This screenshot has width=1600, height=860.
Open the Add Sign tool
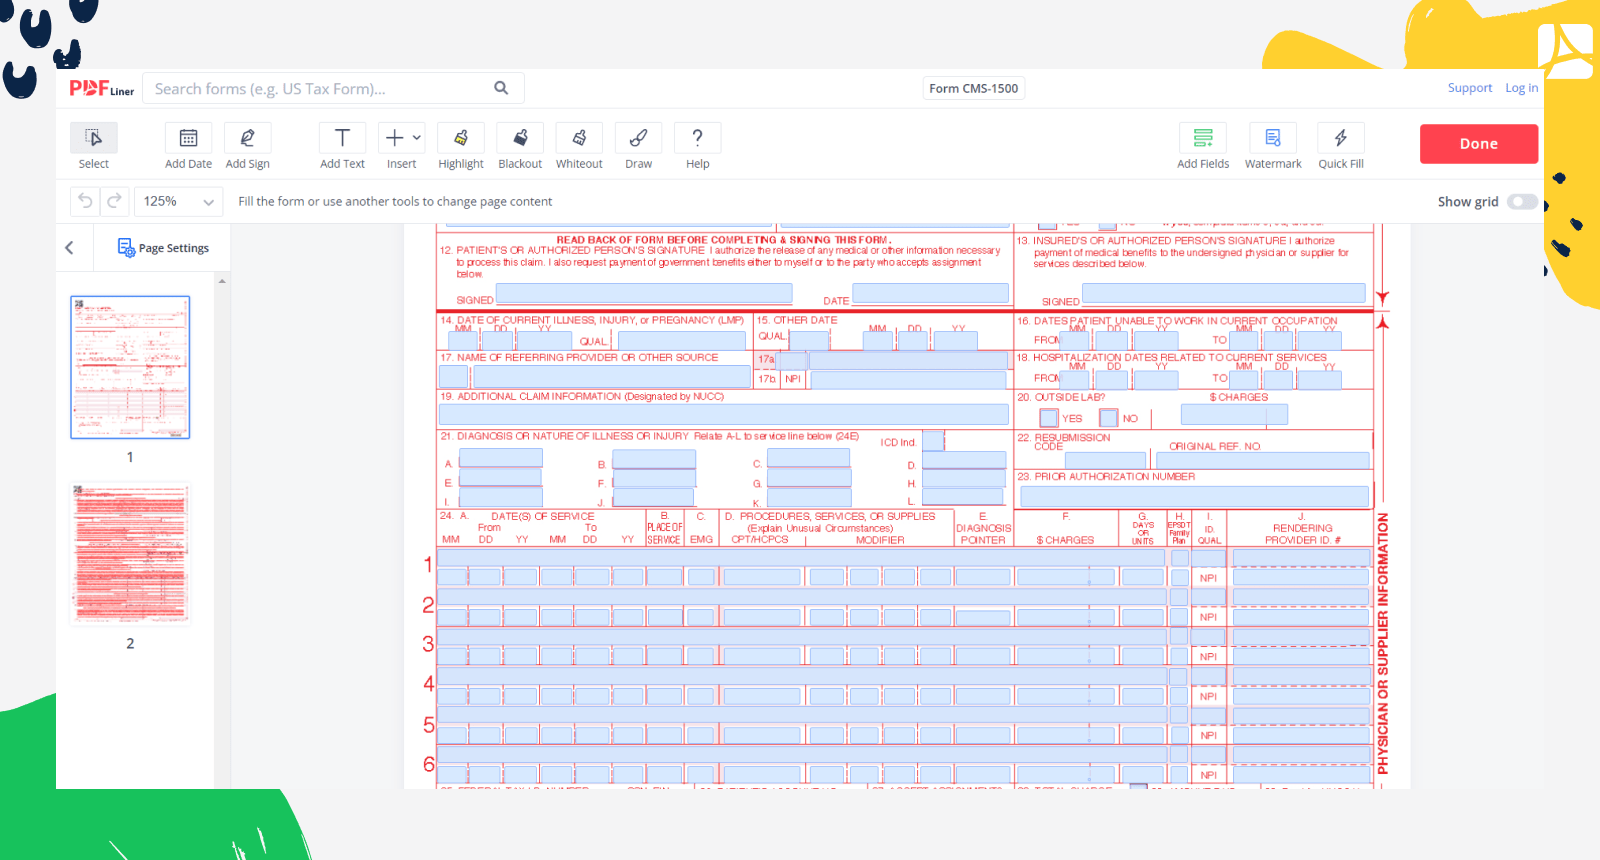pyautogui.click(x=247, y=138)
